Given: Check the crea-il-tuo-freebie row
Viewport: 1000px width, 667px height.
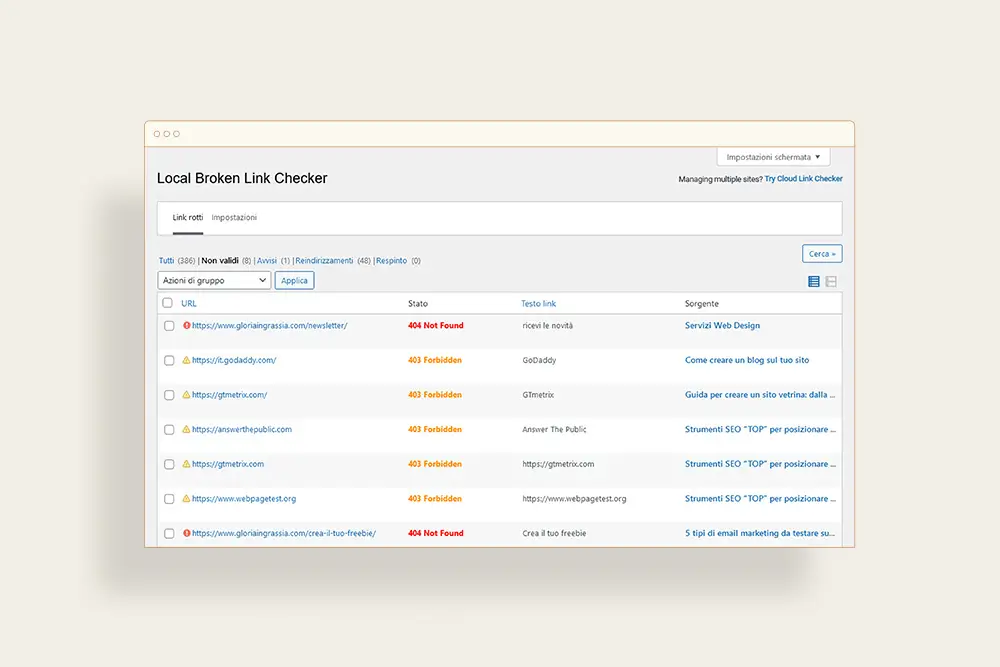Looking at the screenshot, I should coord(169,534).
